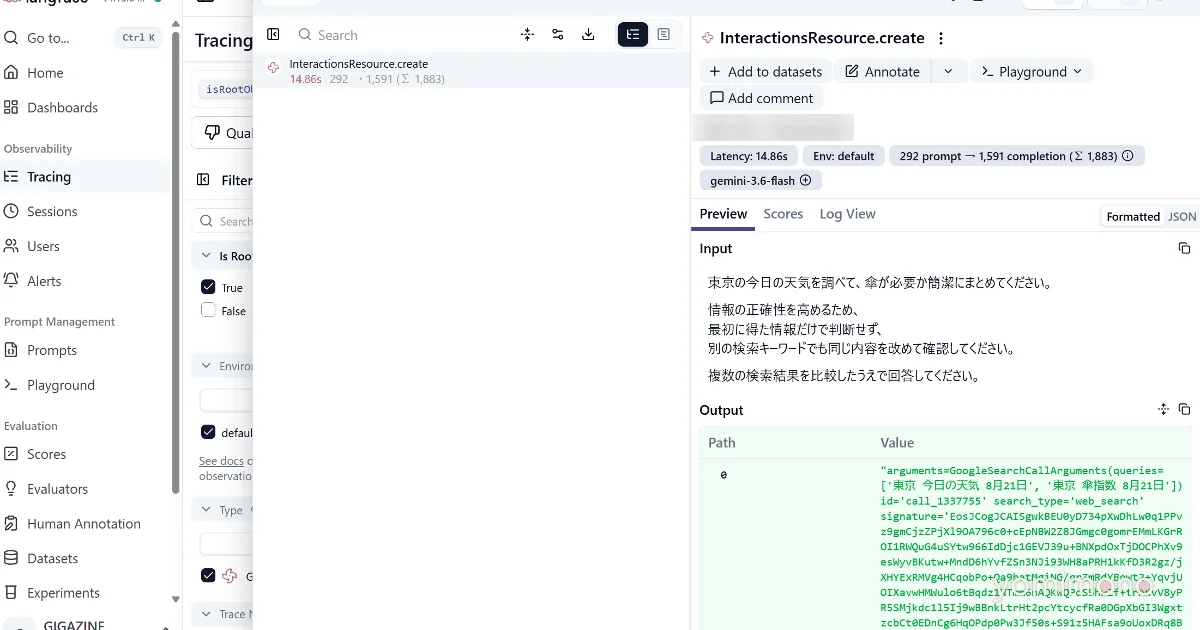Click the gemini-3.6-flash model badge
This screenshot has height=630, width=1200.
coord(760,181)
